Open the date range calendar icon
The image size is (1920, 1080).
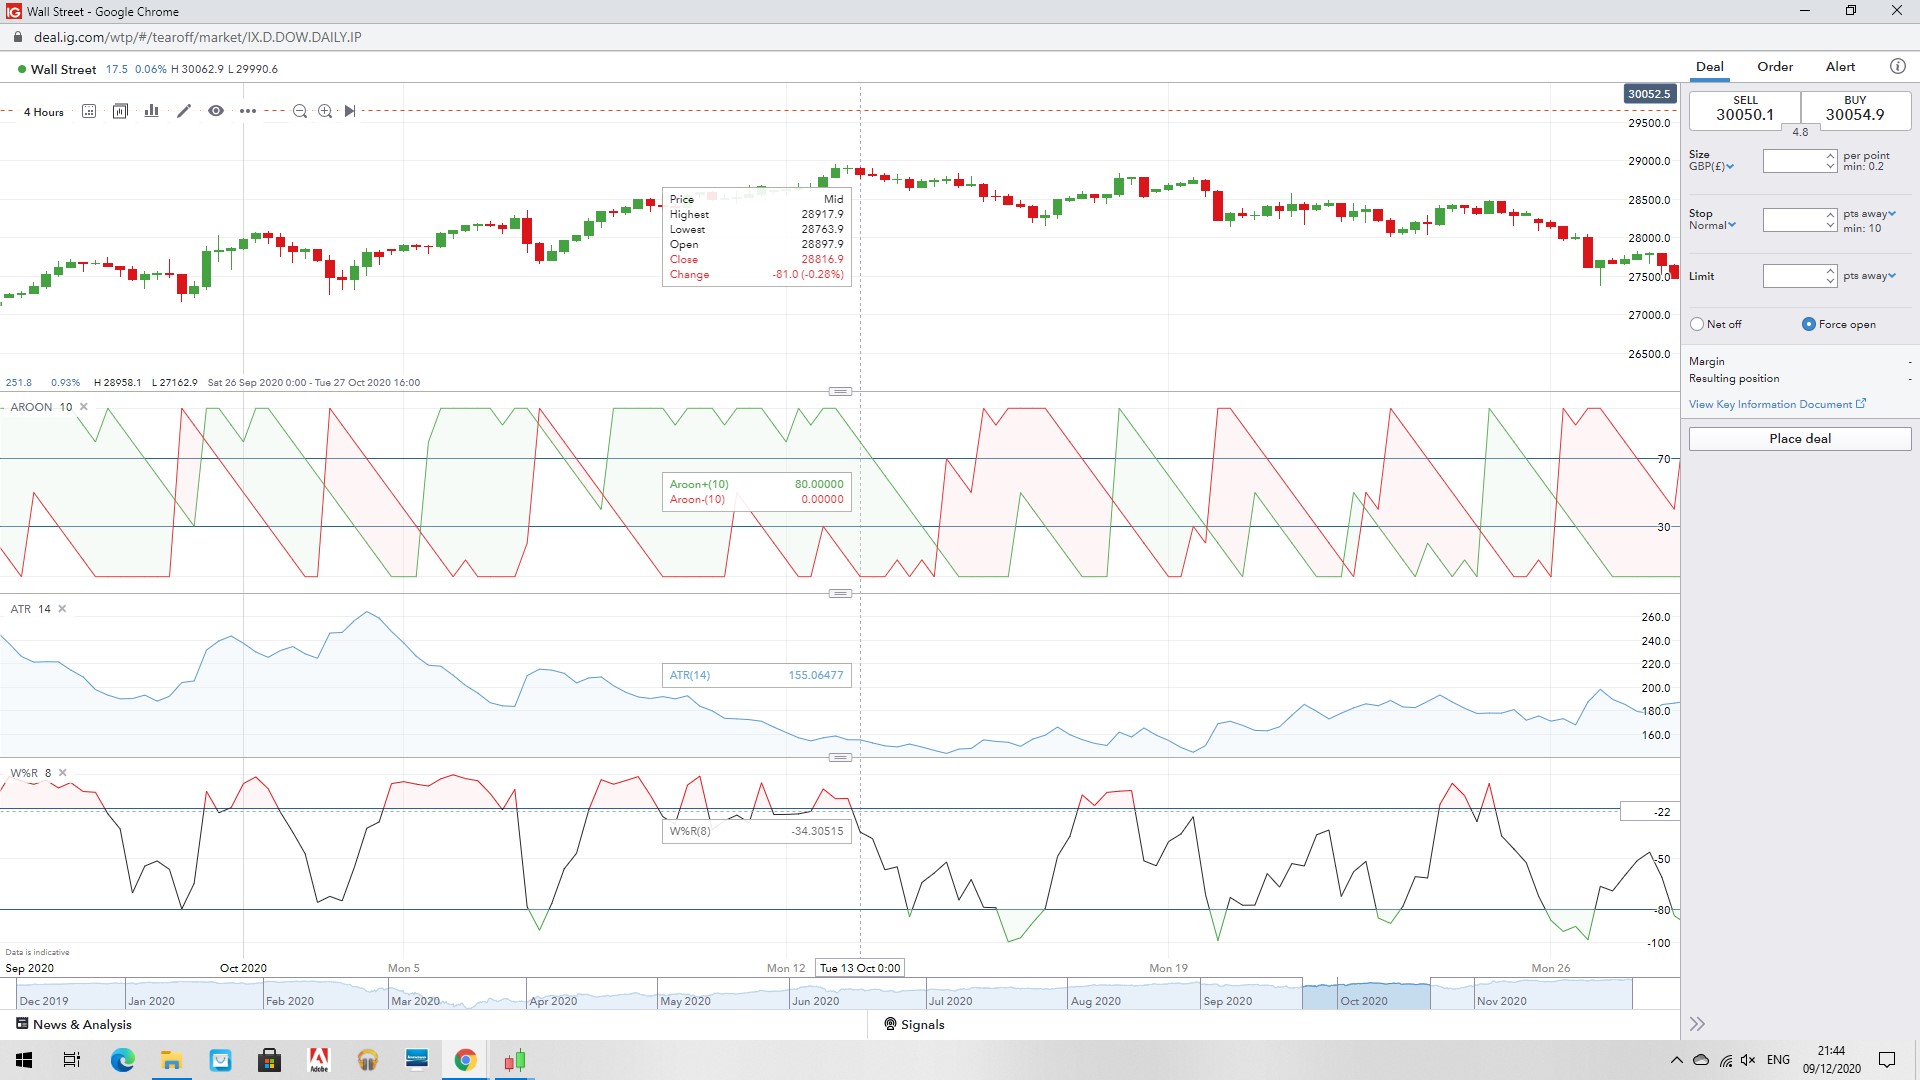pyautogui.click(x=89, y=111)
